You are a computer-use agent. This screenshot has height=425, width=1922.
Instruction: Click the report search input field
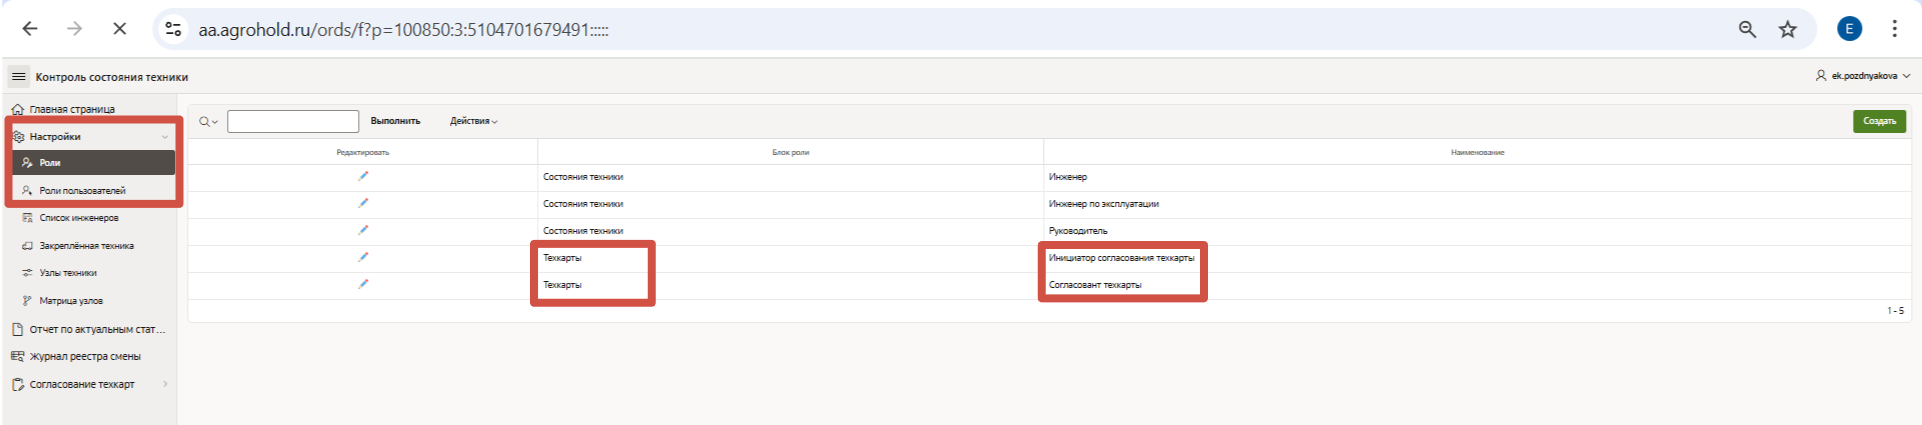(293, 121)
